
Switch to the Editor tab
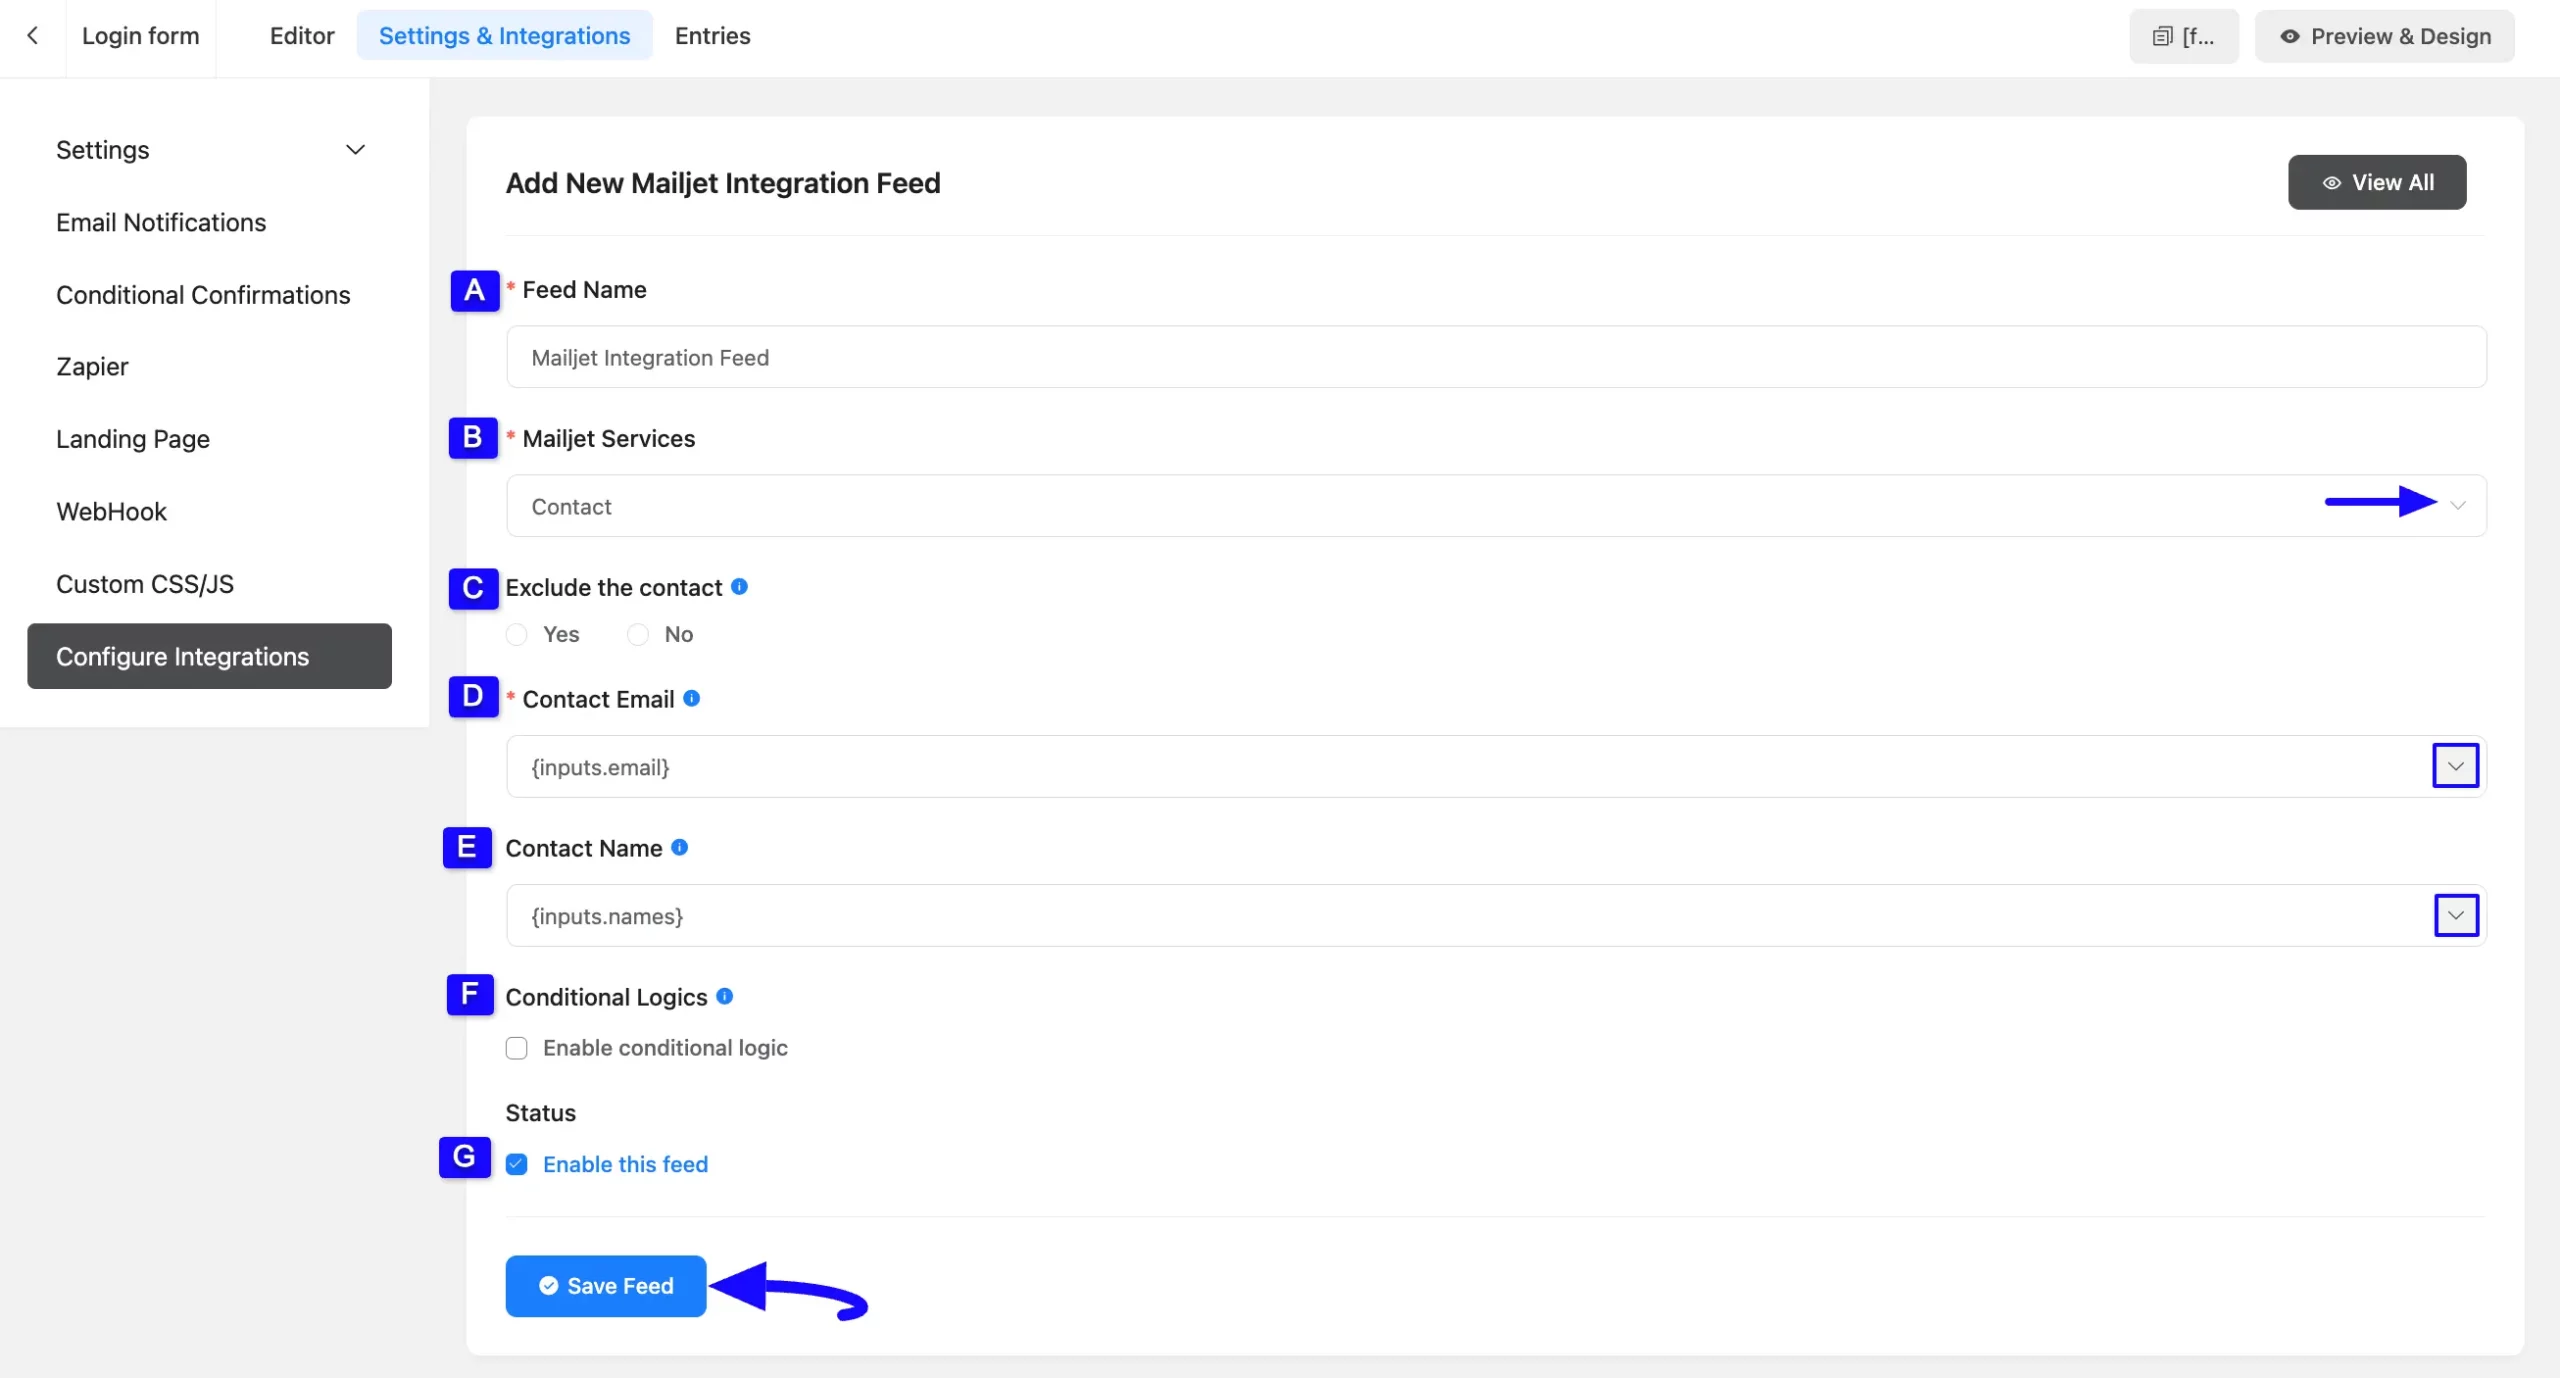coord(302,36)
